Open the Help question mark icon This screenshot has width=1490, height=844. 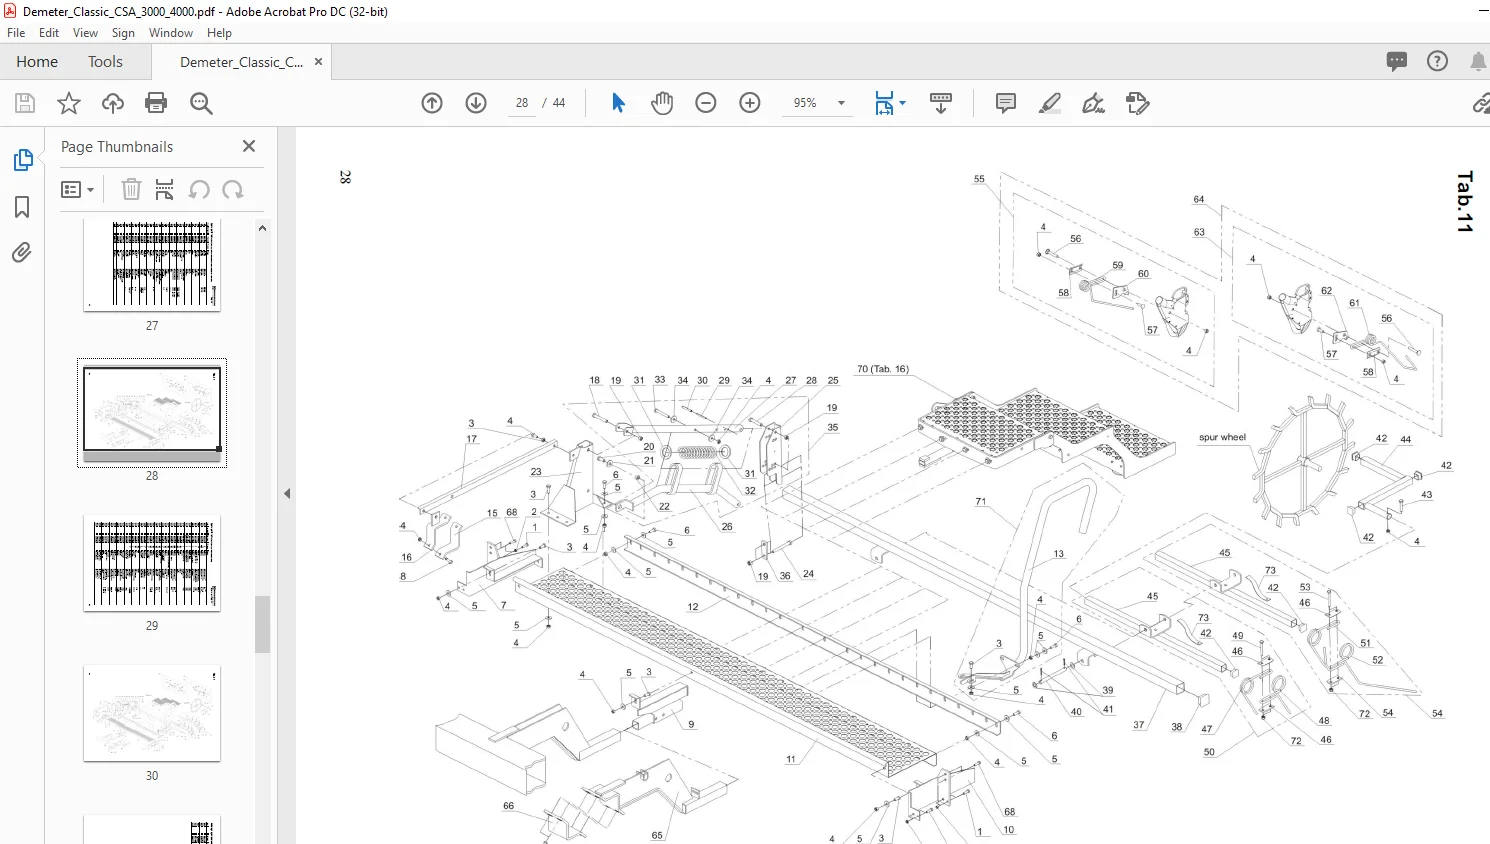pyautogui.click(x=1437, y=62)
